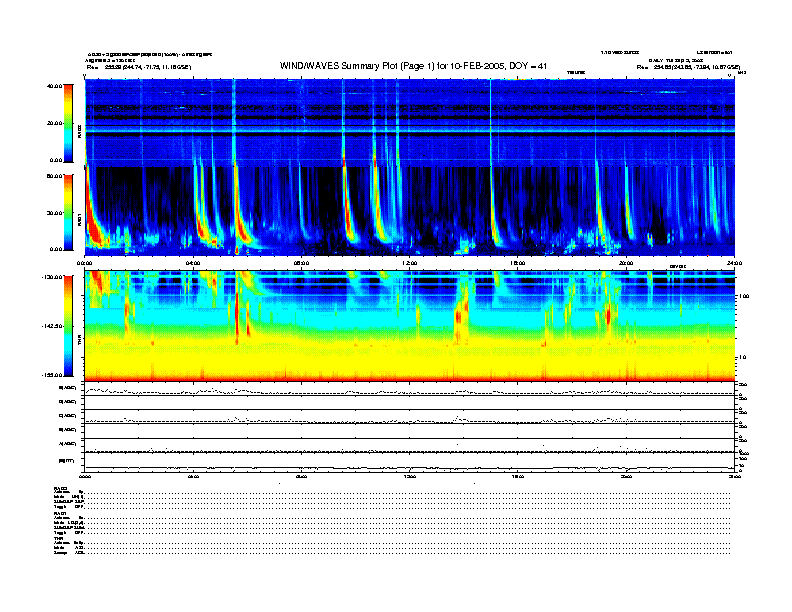Click the -155.00 label on TNR scale
Viewport: 792px width, 612px height.
coord(52,375)
